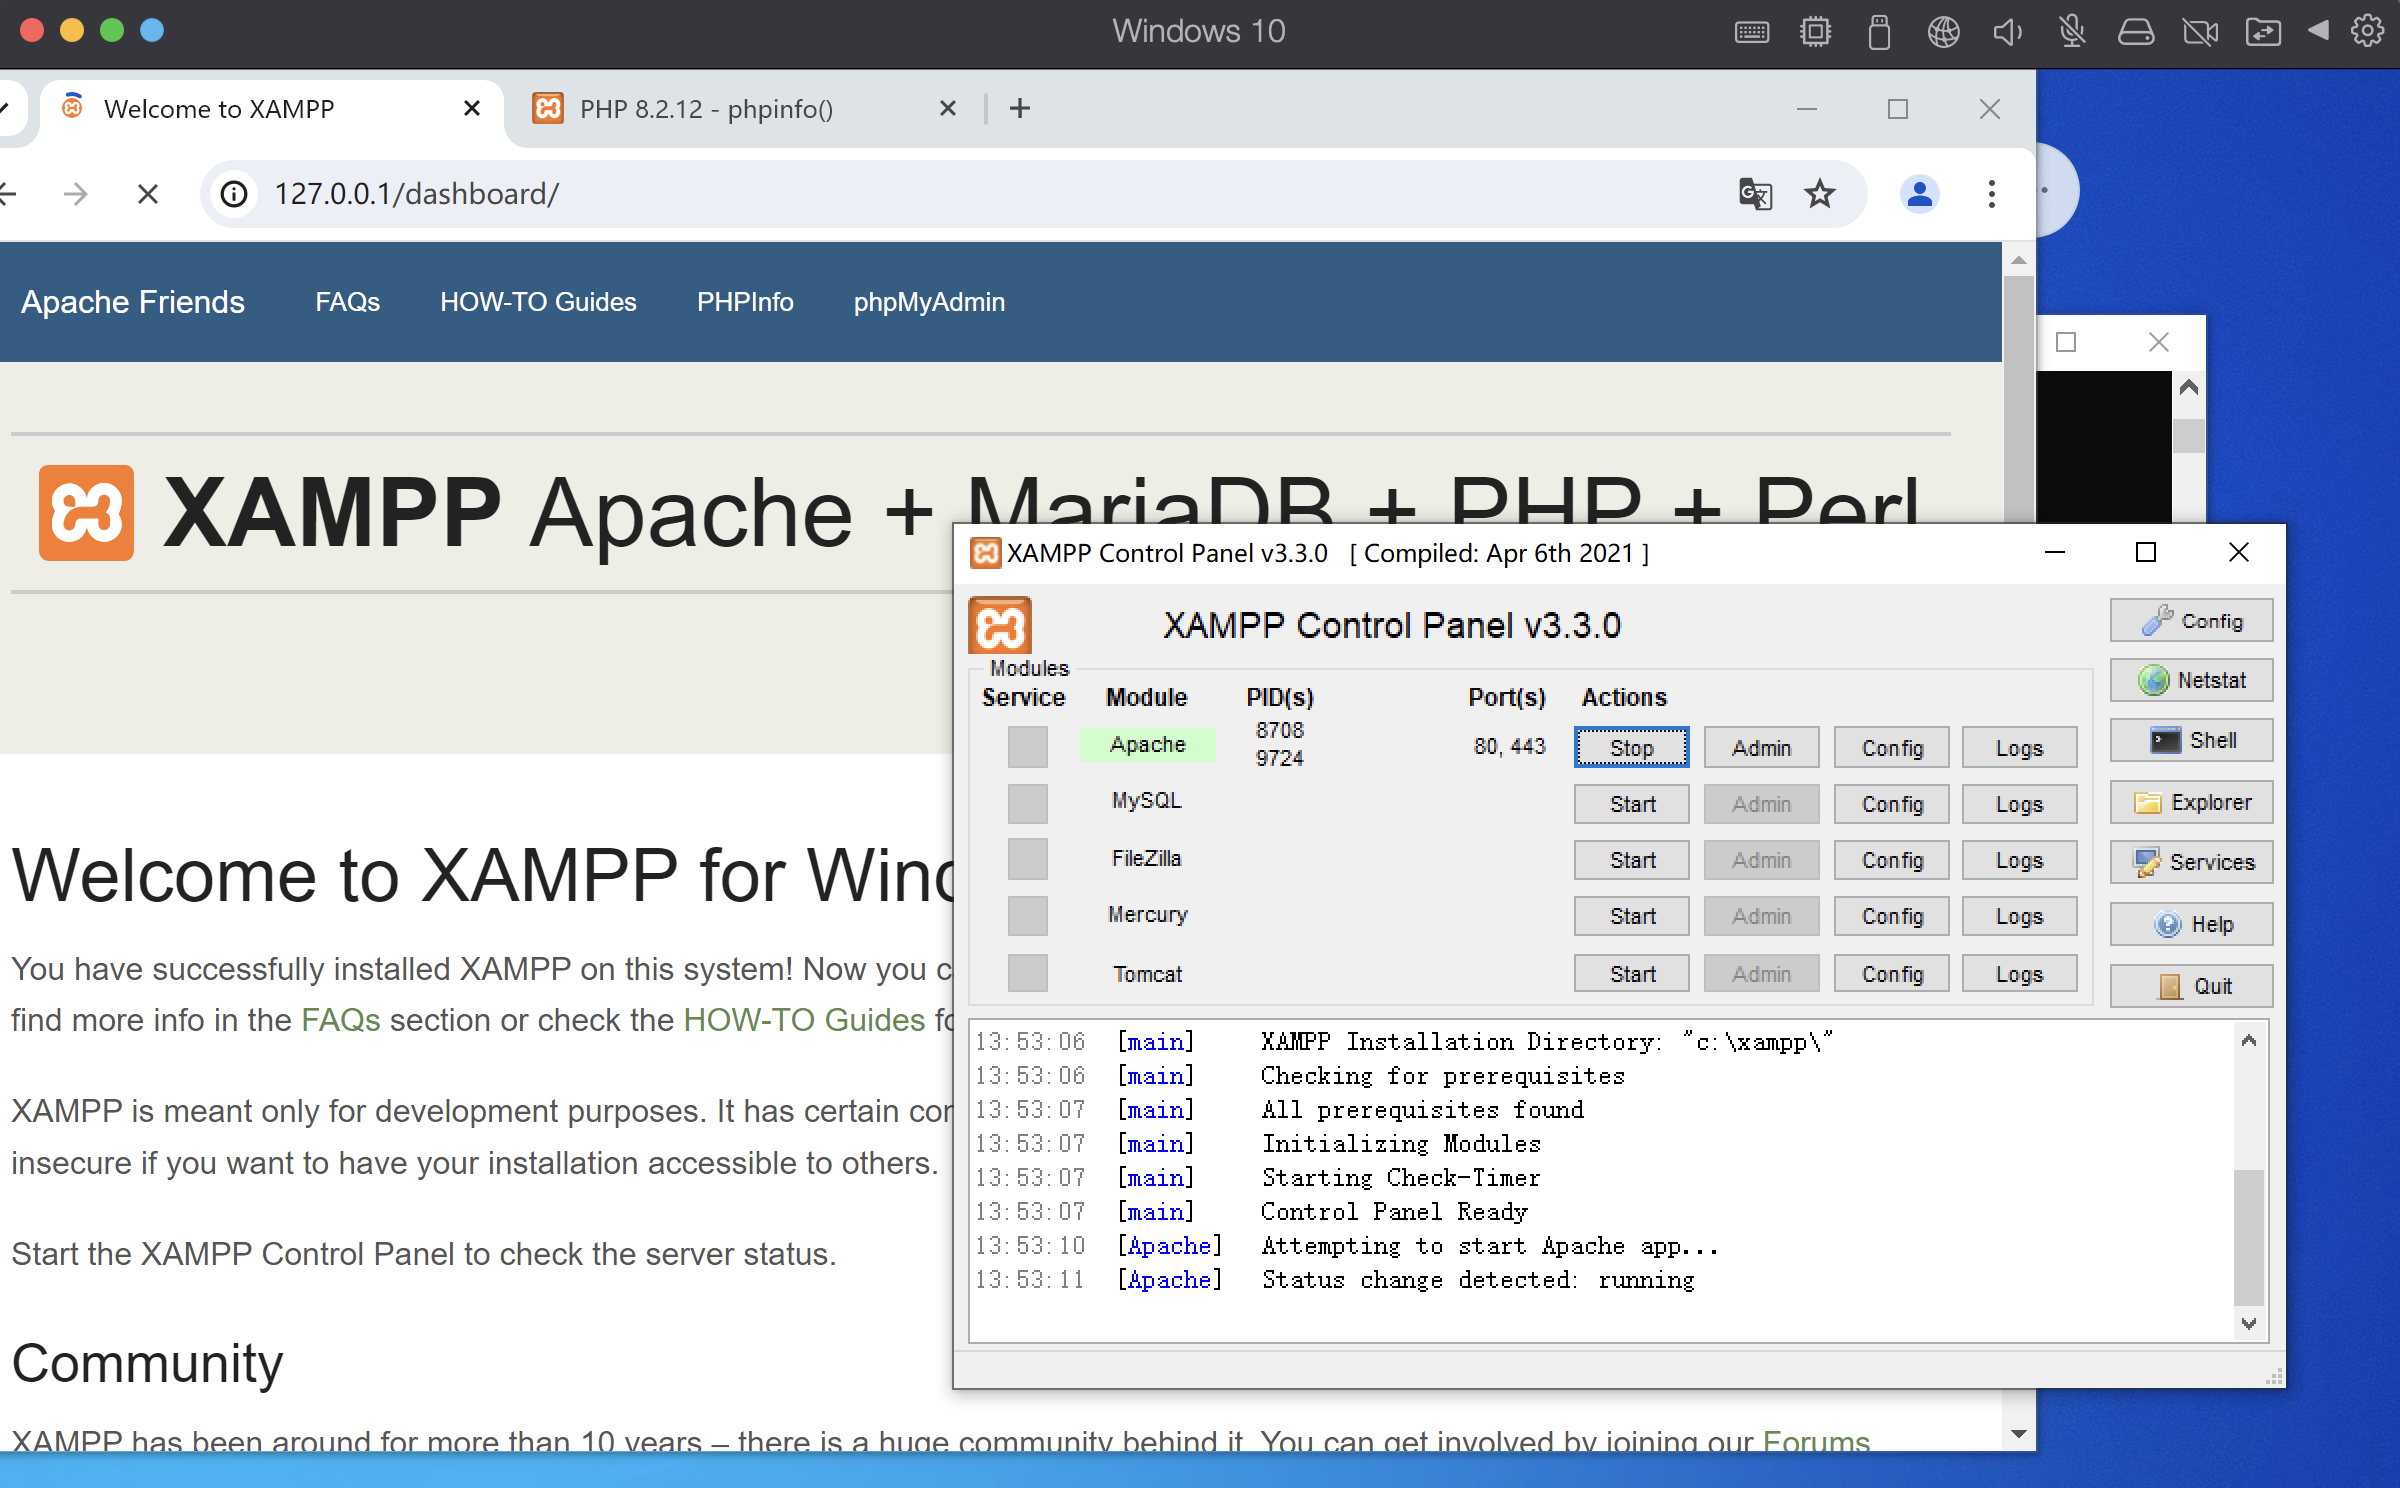Toggle the Mercury service checkbox

click(x=1027, y=915)
